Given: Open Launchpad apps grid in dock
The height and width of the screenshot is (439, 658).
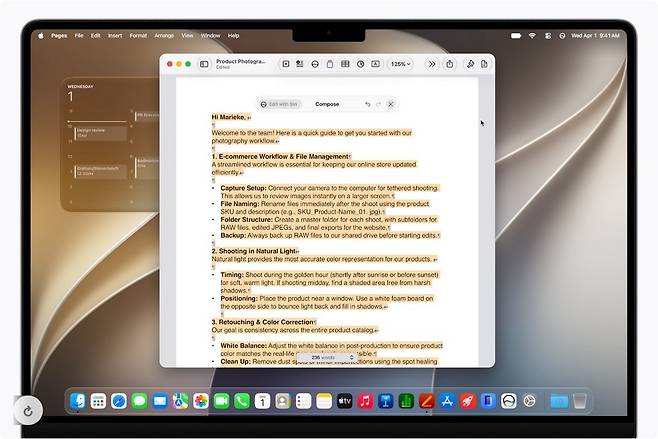Looking at the screenshot, I should tap(98, 401).
